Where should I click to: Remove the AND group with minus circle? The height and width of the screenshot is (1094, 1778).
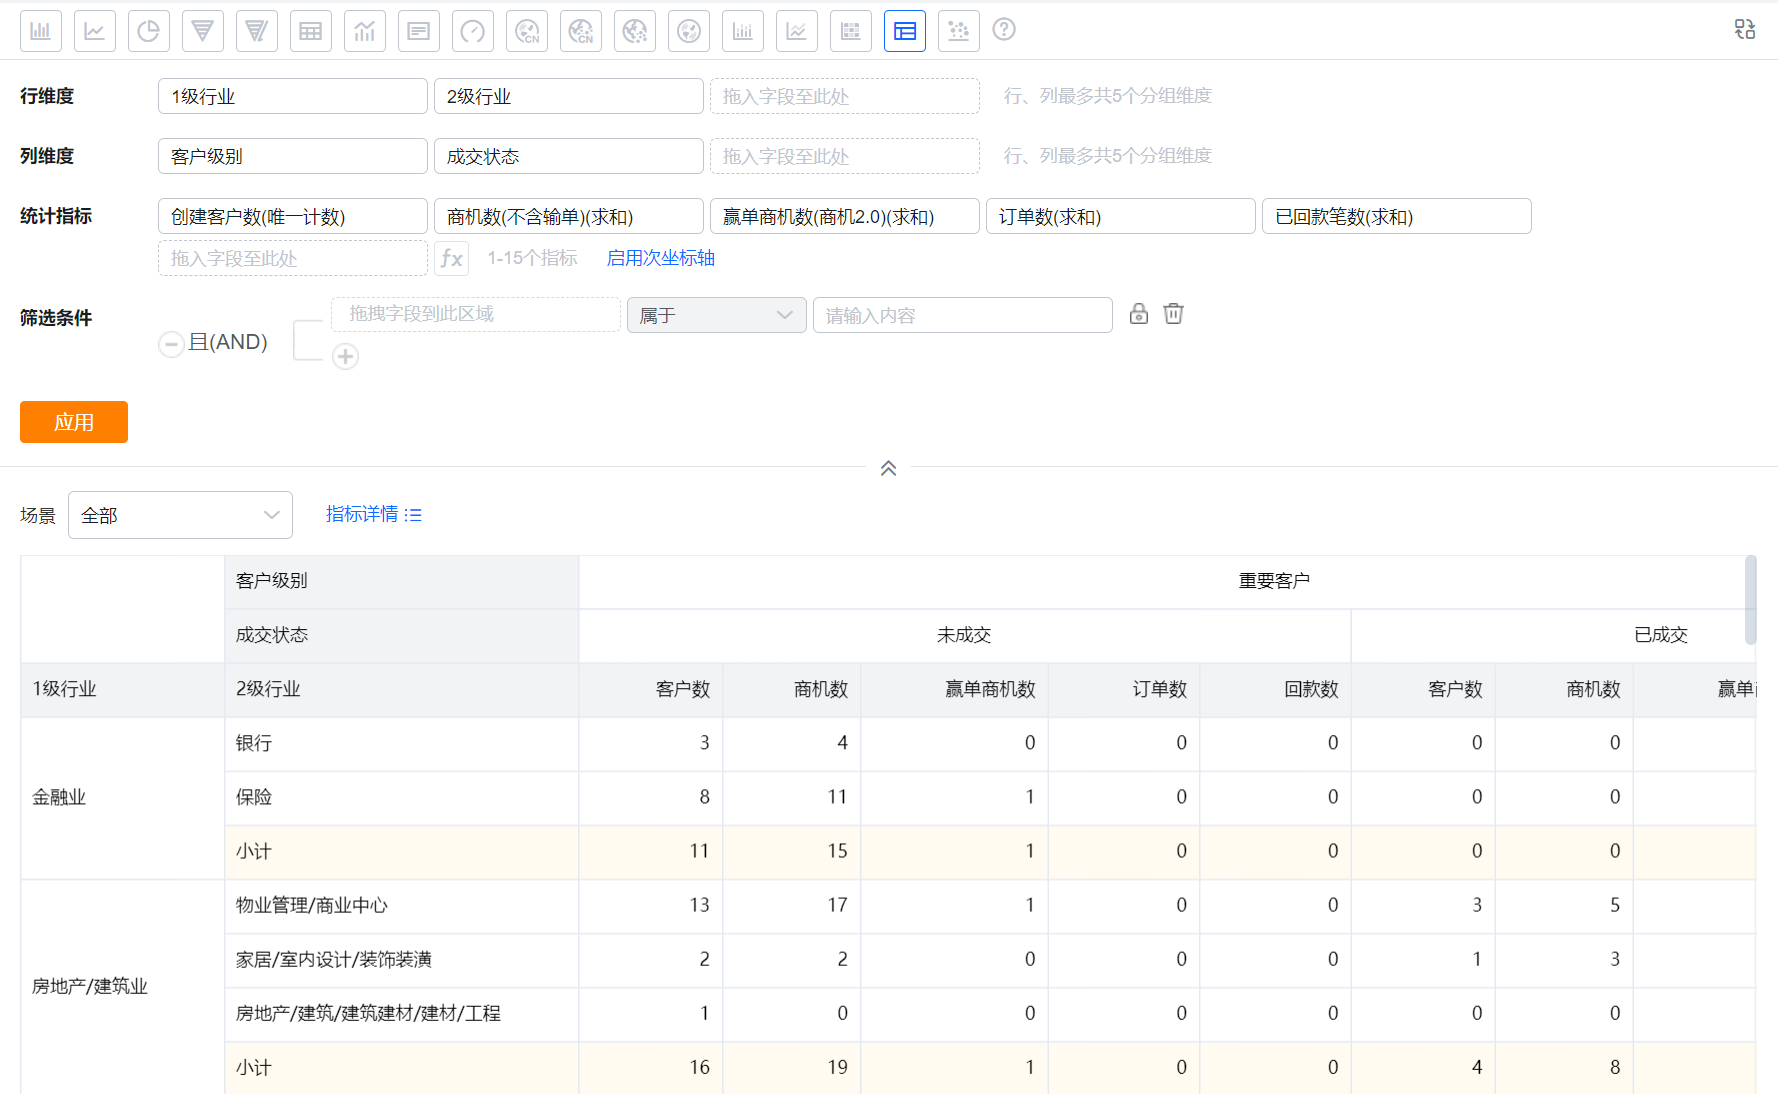(x=171, y=344)
